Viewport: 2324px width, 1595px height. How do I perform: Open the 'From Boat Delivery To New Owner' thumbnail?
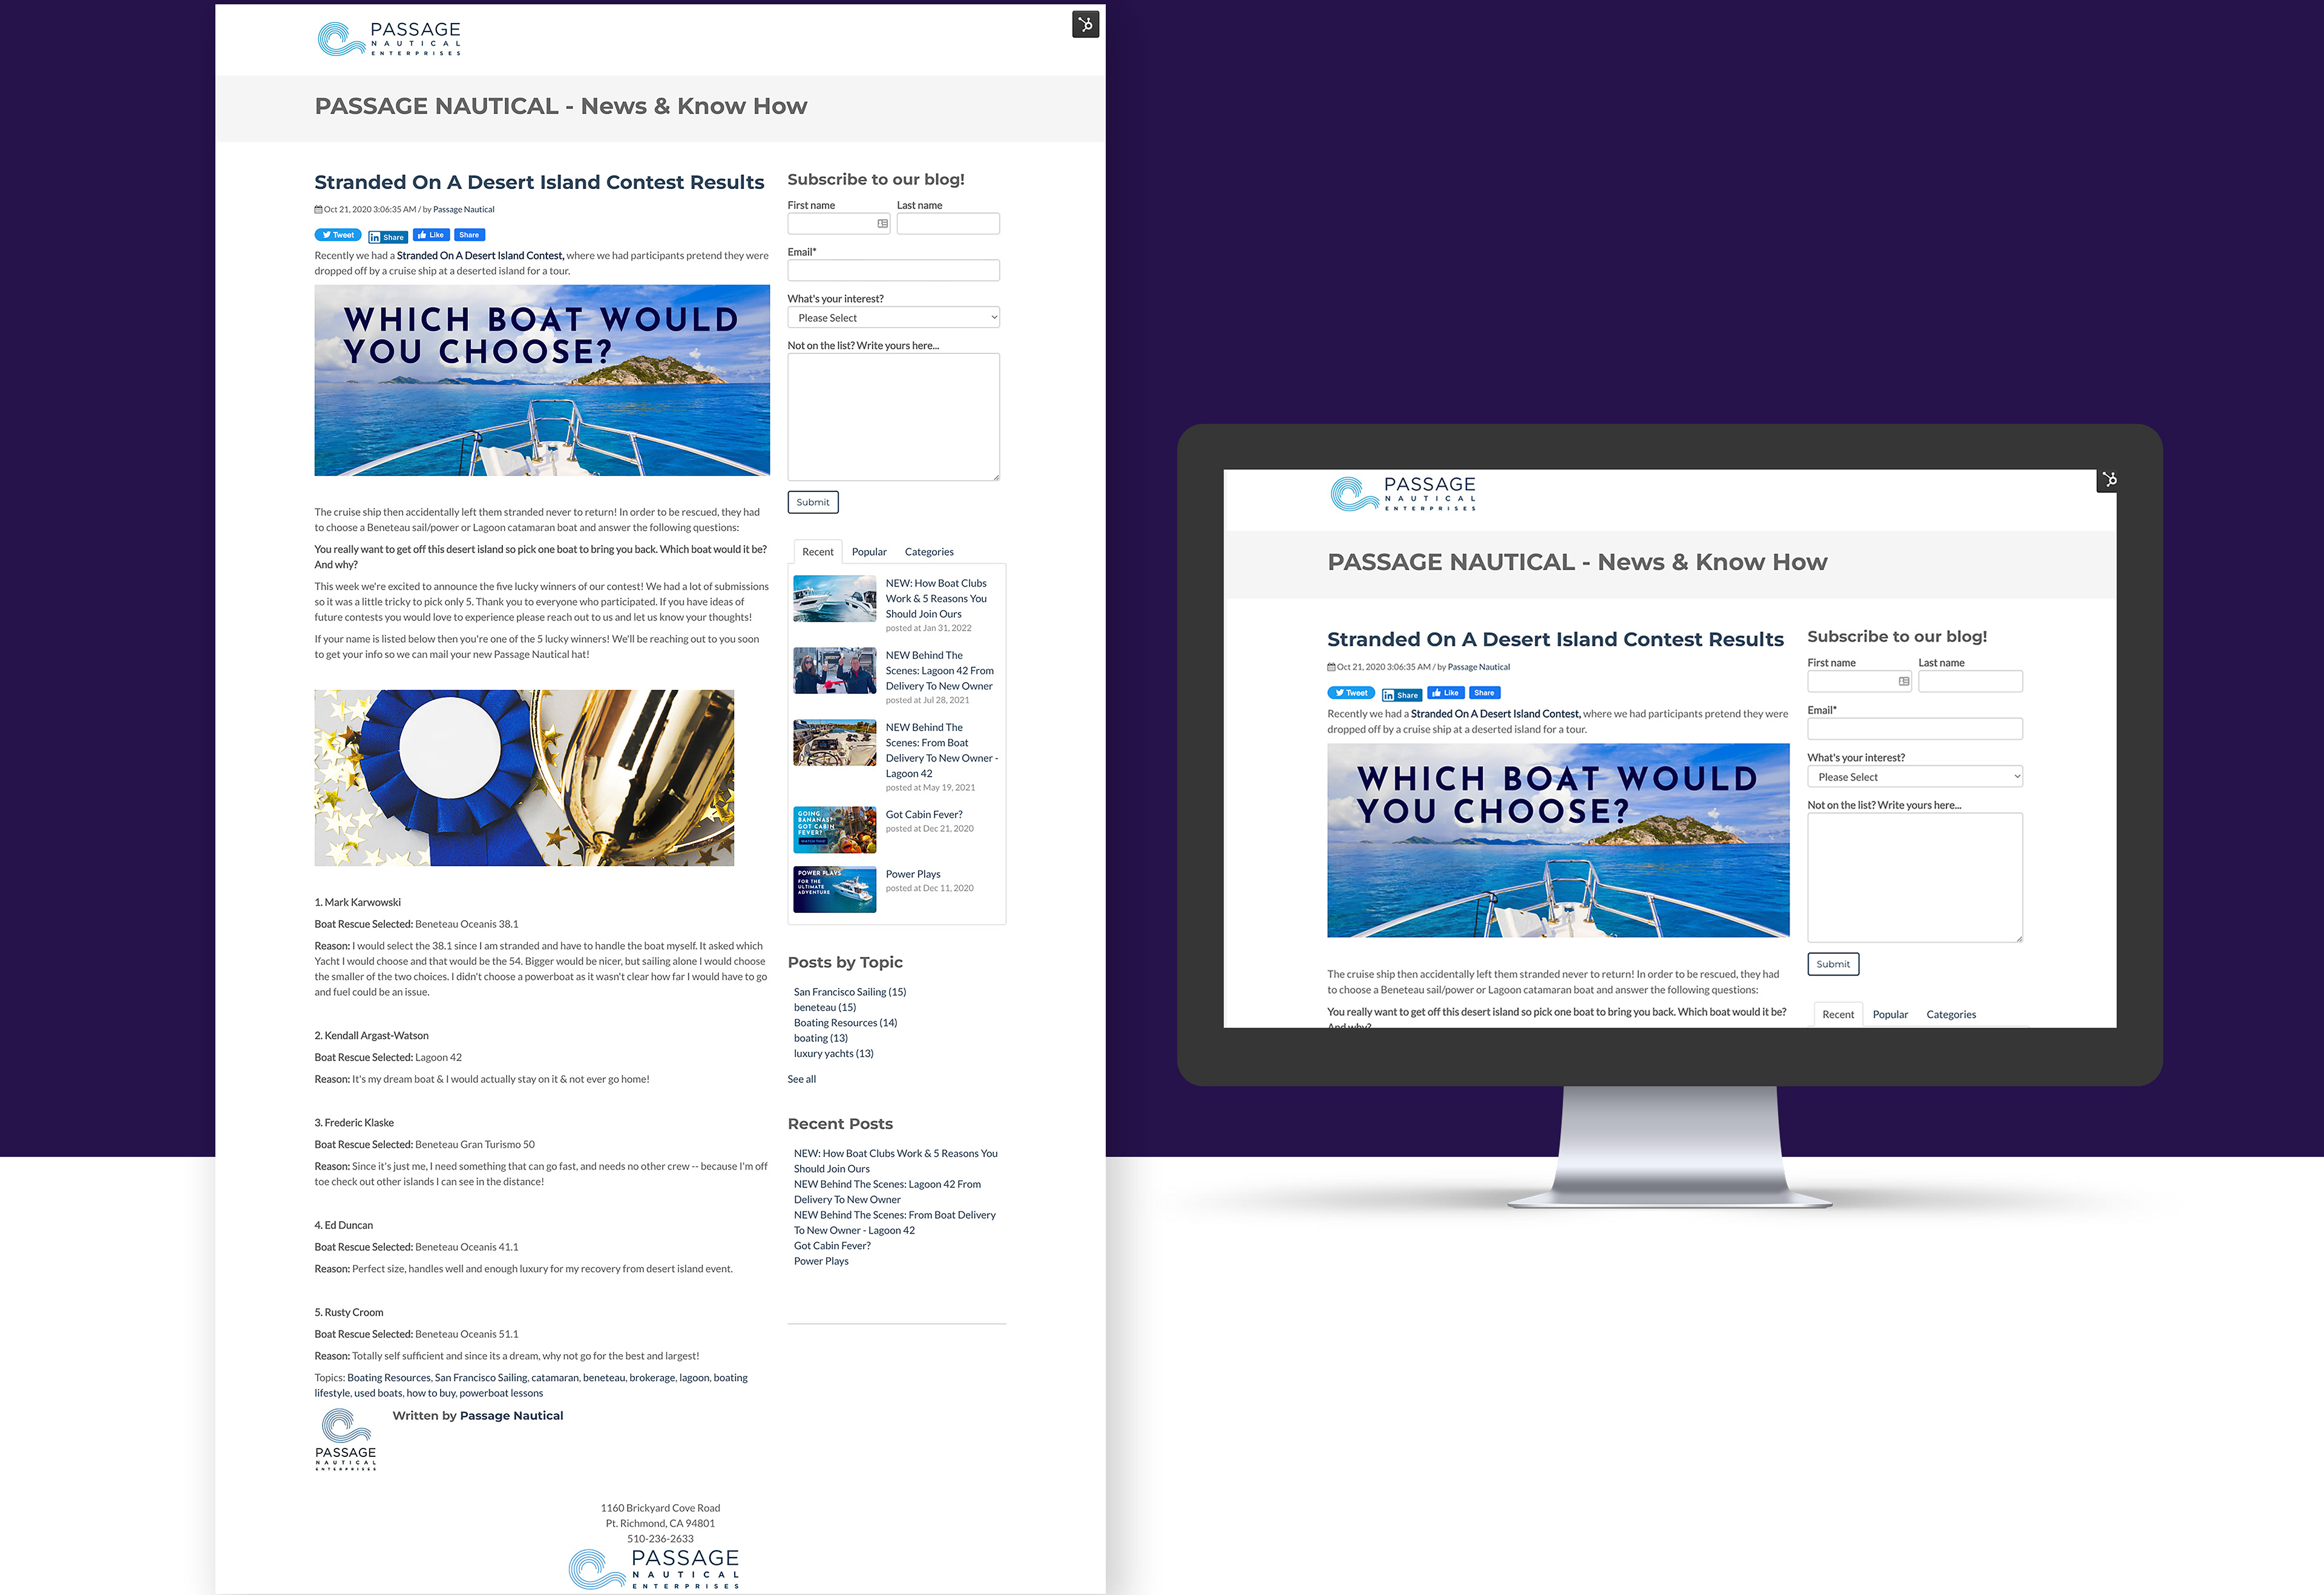(834, 743)
